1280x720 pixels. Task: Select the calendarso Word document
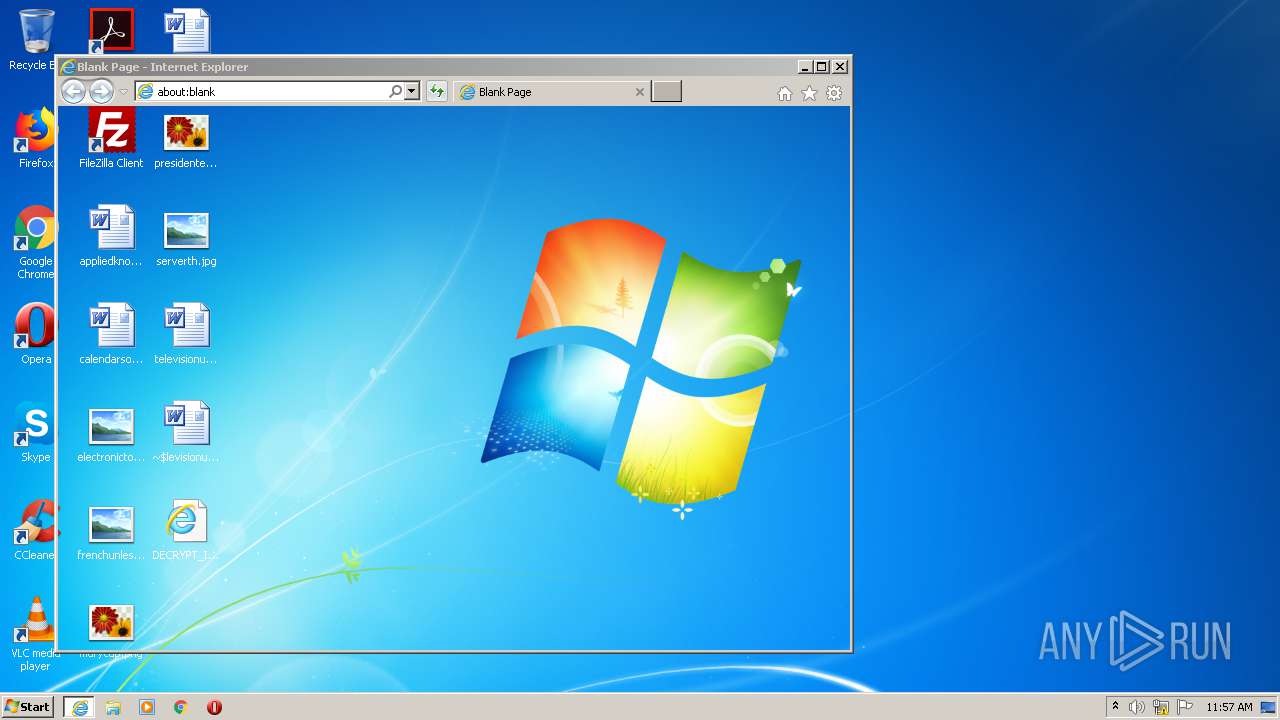click(111, 334)
